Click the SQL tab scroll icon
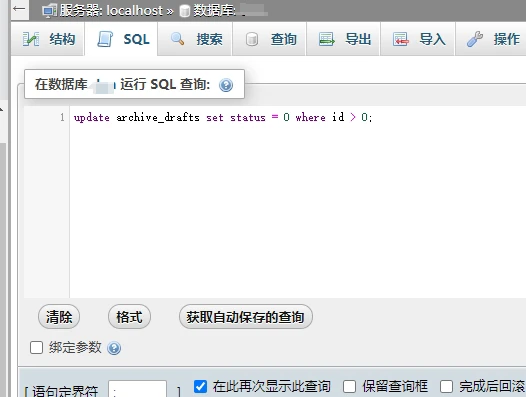 (105, 39)
